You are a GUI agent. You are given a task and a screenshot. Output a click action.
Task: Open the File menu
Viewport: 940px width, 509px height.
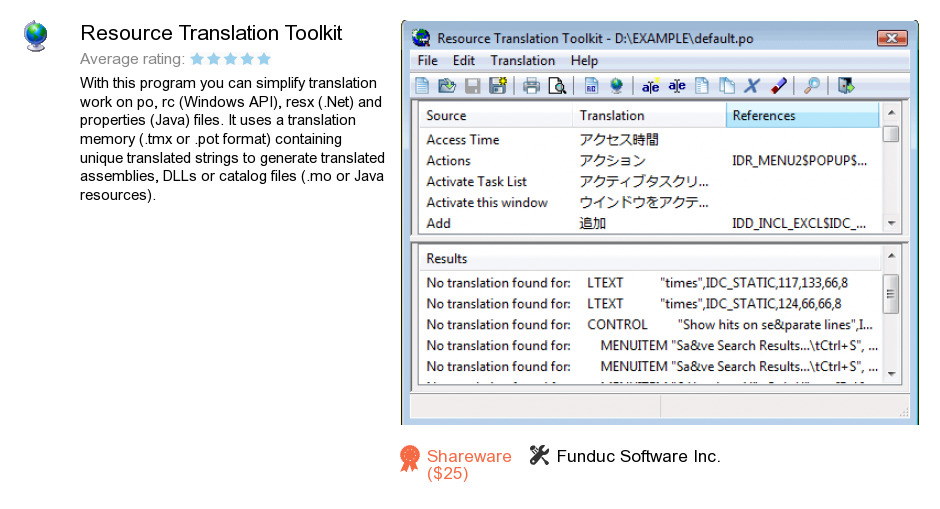click(427, 61)
